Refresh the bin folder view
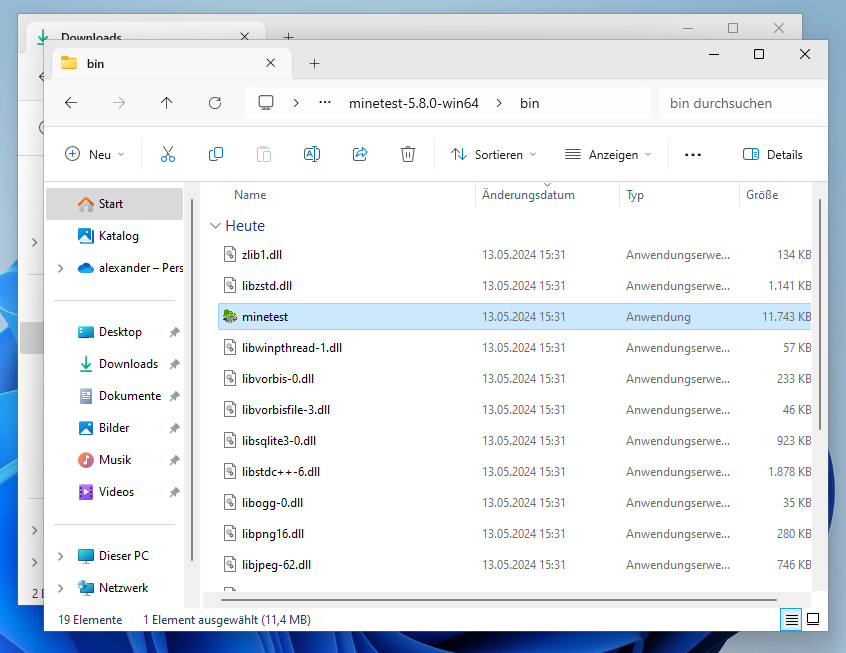This screenshot has width=846, height=653. [215, 103]
